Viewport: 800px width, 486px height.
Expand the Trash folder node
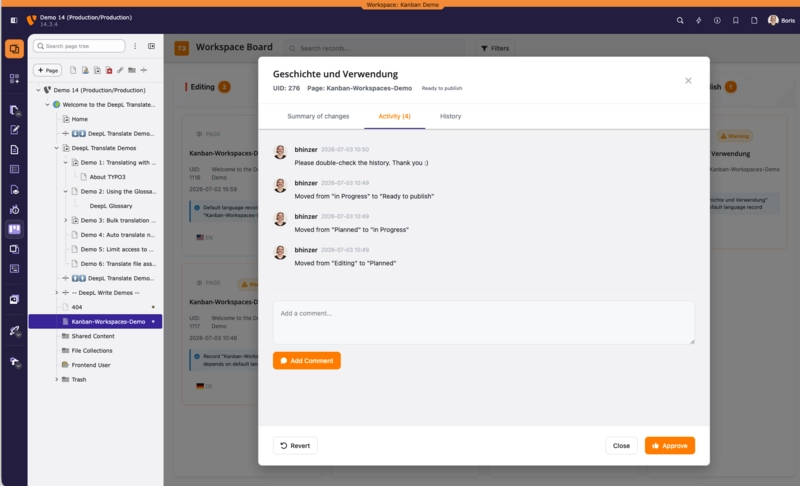coord(57,379)
